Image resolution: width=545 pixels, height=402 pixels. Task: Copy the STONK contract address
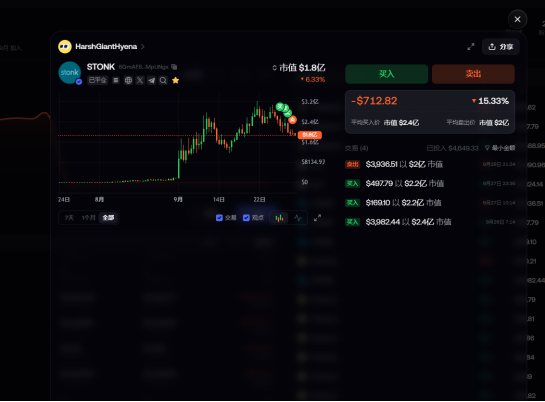point(174,67)
